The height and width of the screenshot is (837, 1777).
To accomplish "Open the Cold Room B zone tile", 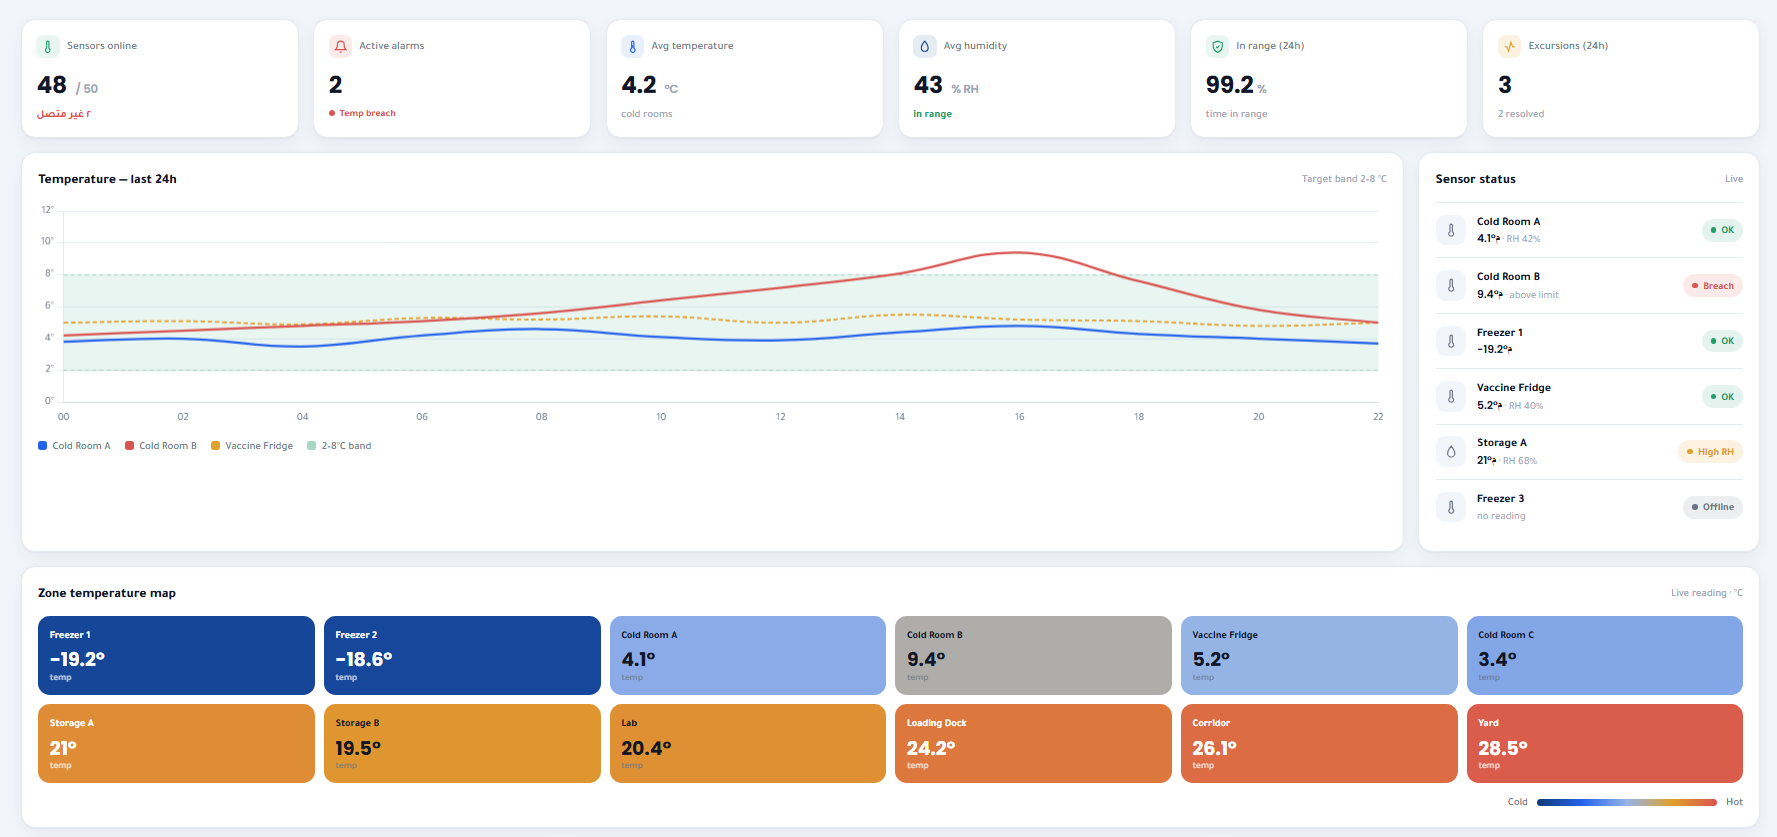I will click(1033, 655).
